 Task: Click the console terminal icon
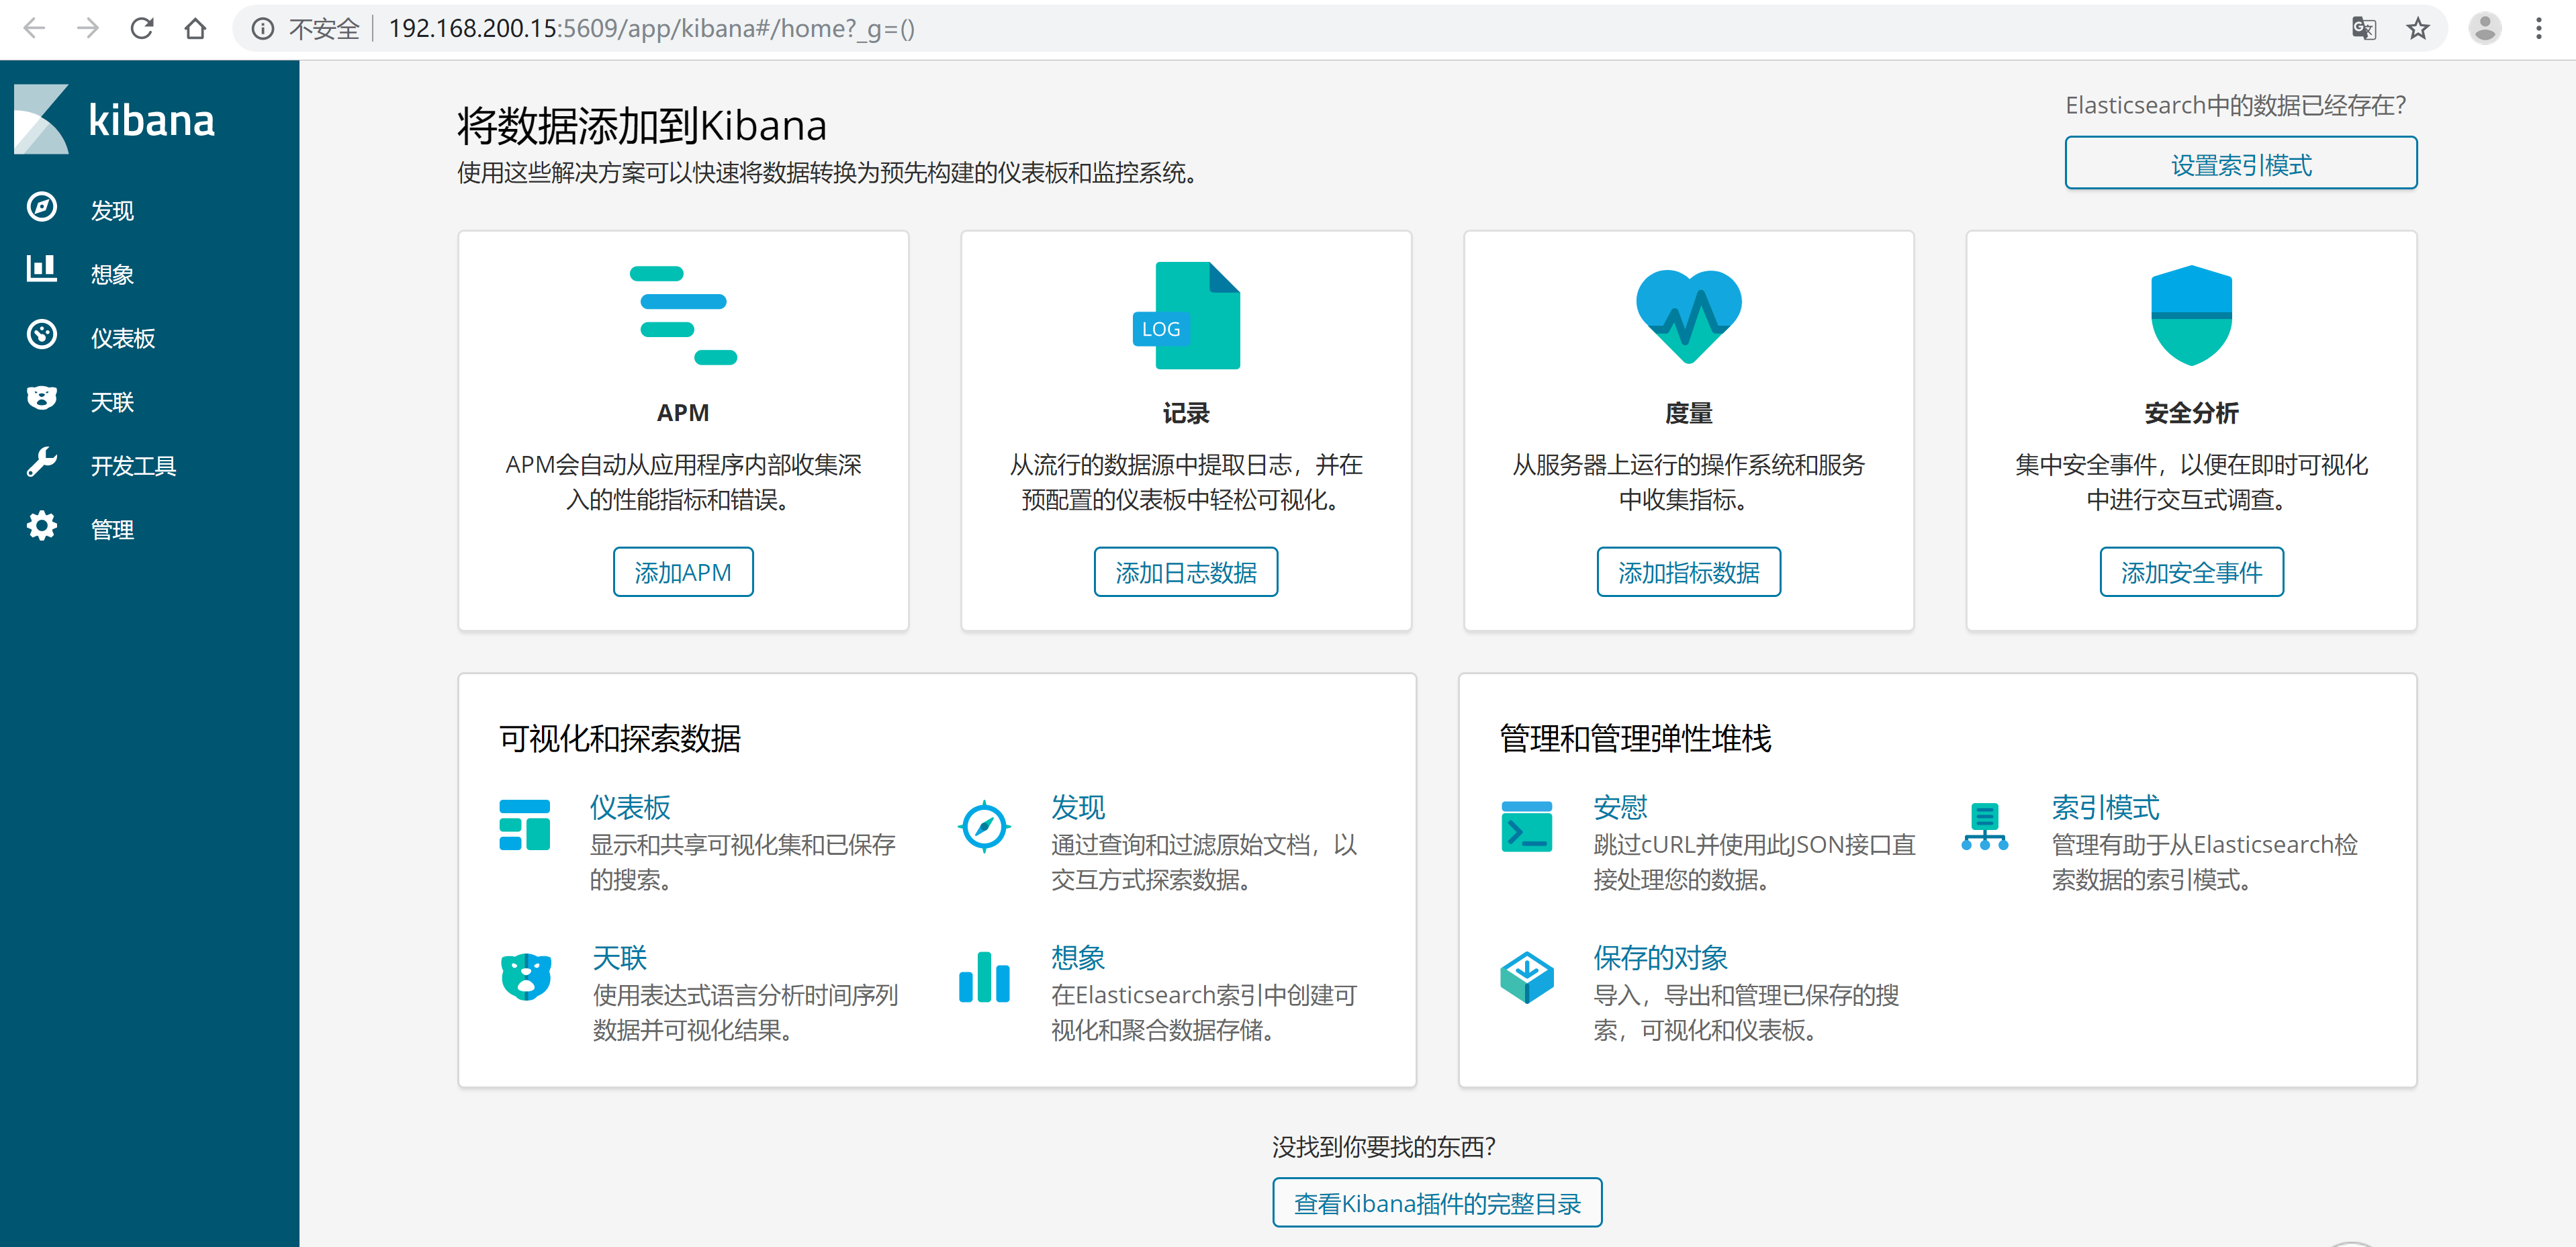(x=1526, y=827)
